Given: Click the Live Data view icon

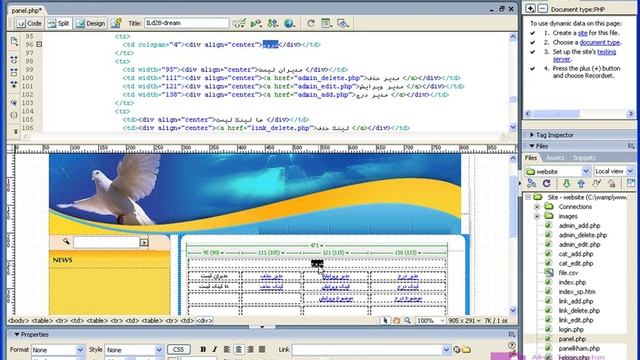Looking at the screenshot, I should click(x=116, y=23).
